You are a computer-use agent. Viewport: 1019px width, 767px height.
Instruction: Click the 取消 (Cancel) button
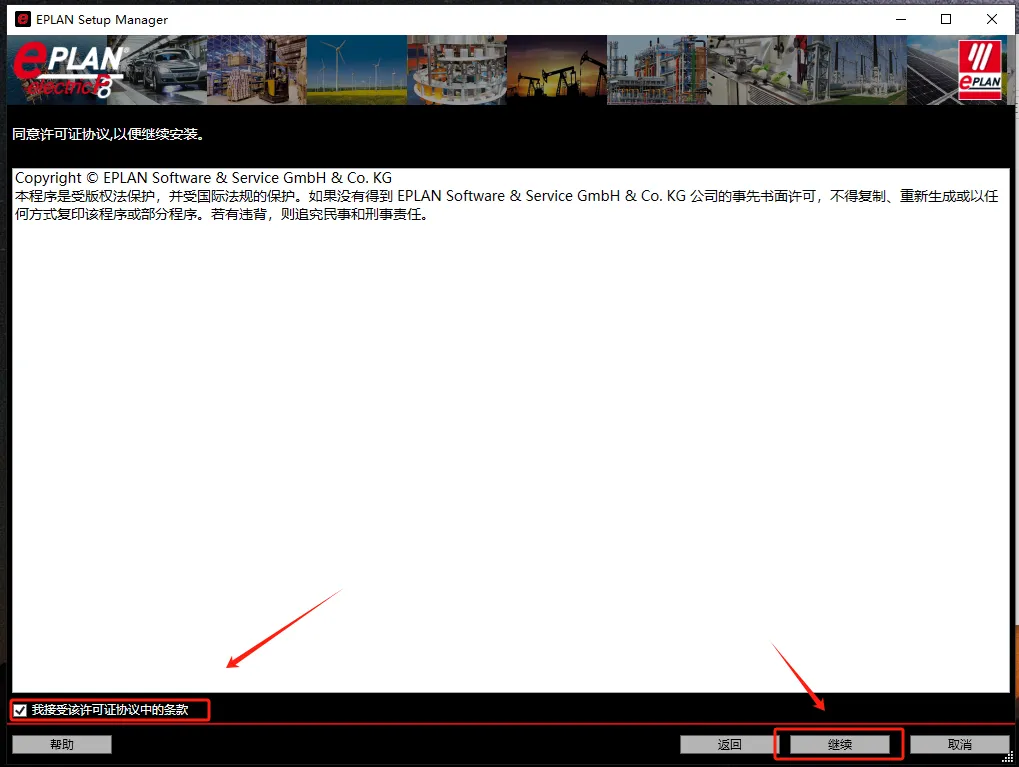click(959, 744)
